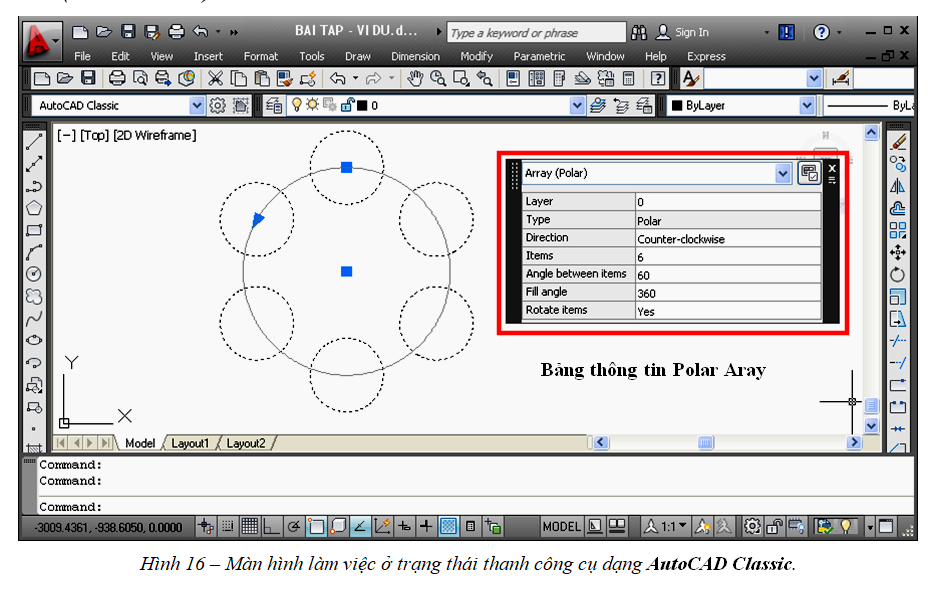Open the Help question mark dropdown arrow
942x593 pixels.
point(839,32)
